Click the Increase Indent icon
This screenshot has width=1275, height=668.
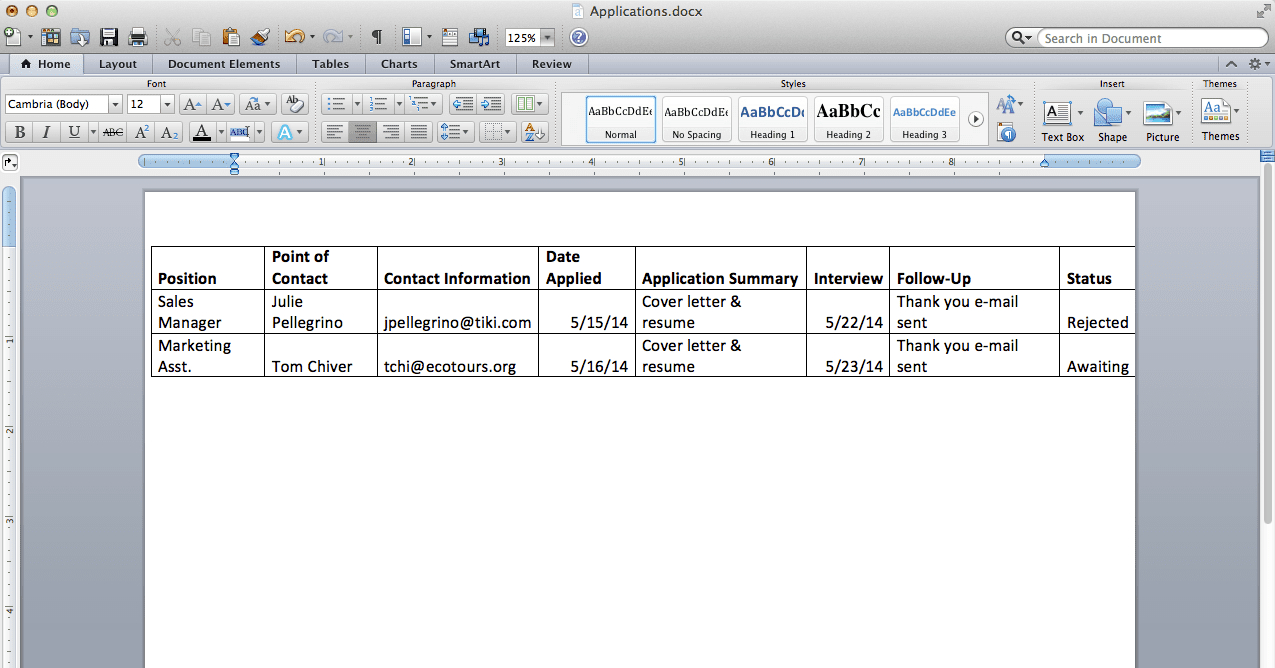(491, 104)
